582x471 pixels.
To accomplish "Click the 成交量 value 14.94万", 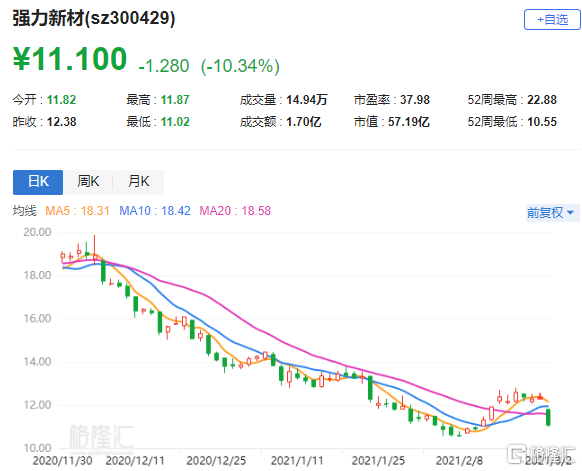I will pos(307,100).
